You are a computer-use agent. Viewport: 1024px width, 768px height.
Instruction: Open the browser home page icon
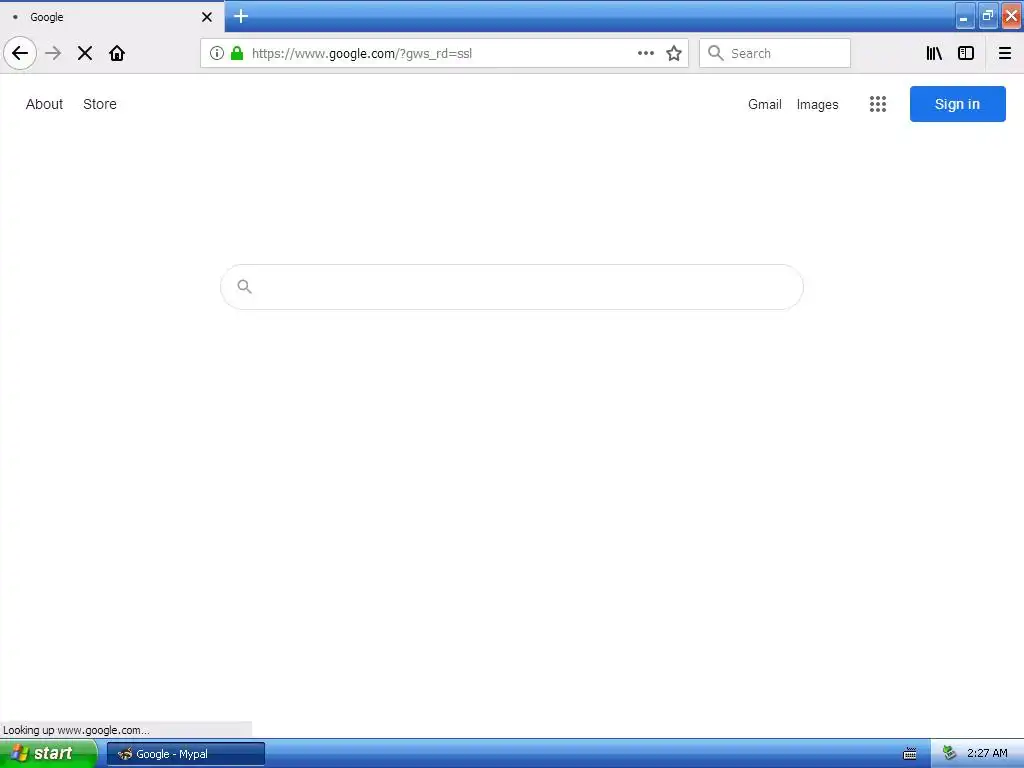coord(117,53)
